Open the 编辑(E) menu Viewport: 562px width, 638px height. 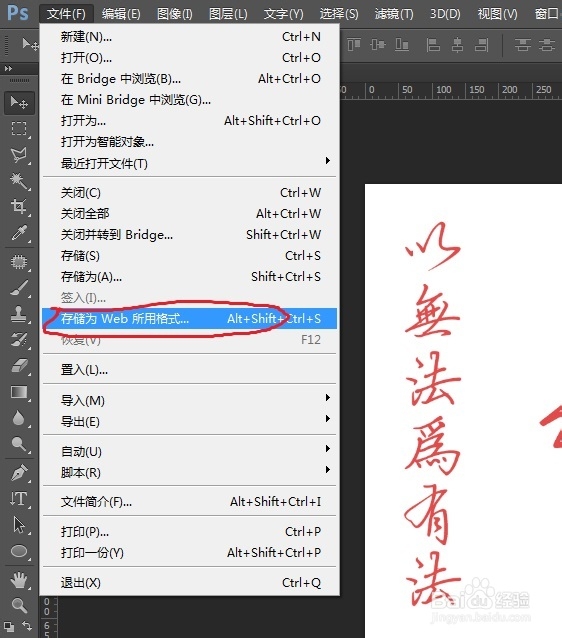121,14
